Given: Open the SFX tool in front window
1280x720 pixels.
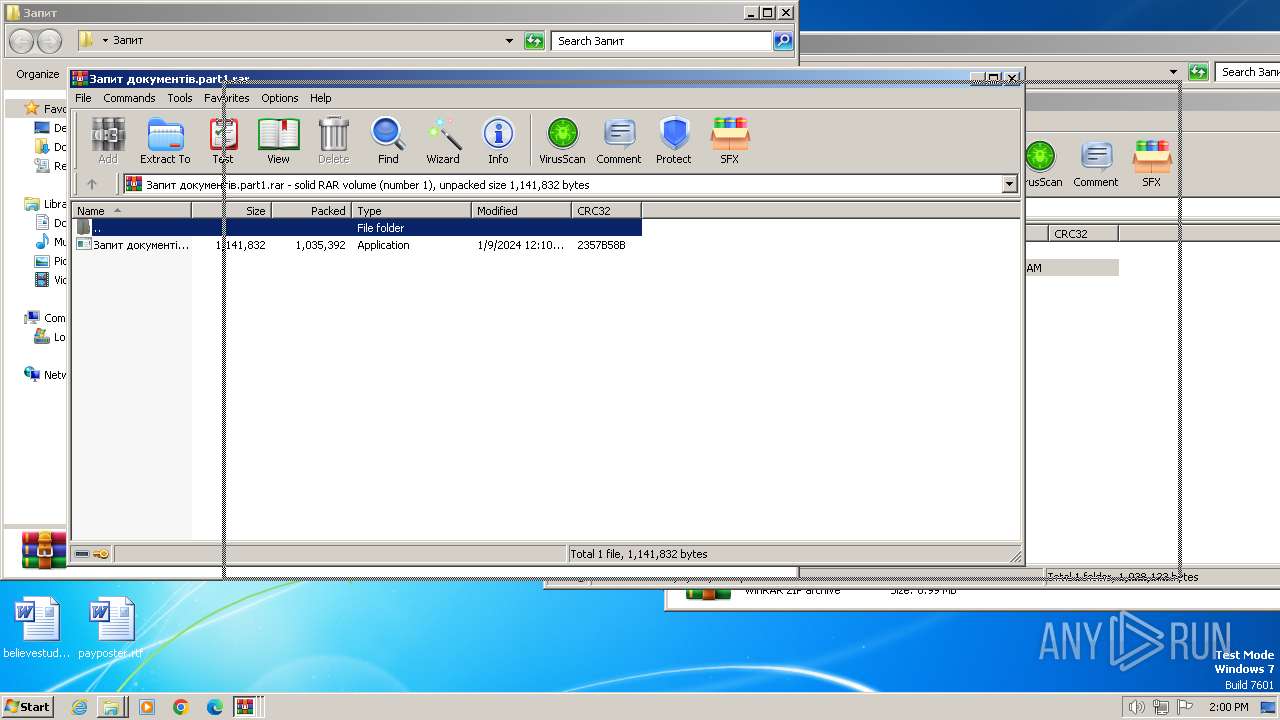Looking at the screenshot, I should tap(730, 140).
